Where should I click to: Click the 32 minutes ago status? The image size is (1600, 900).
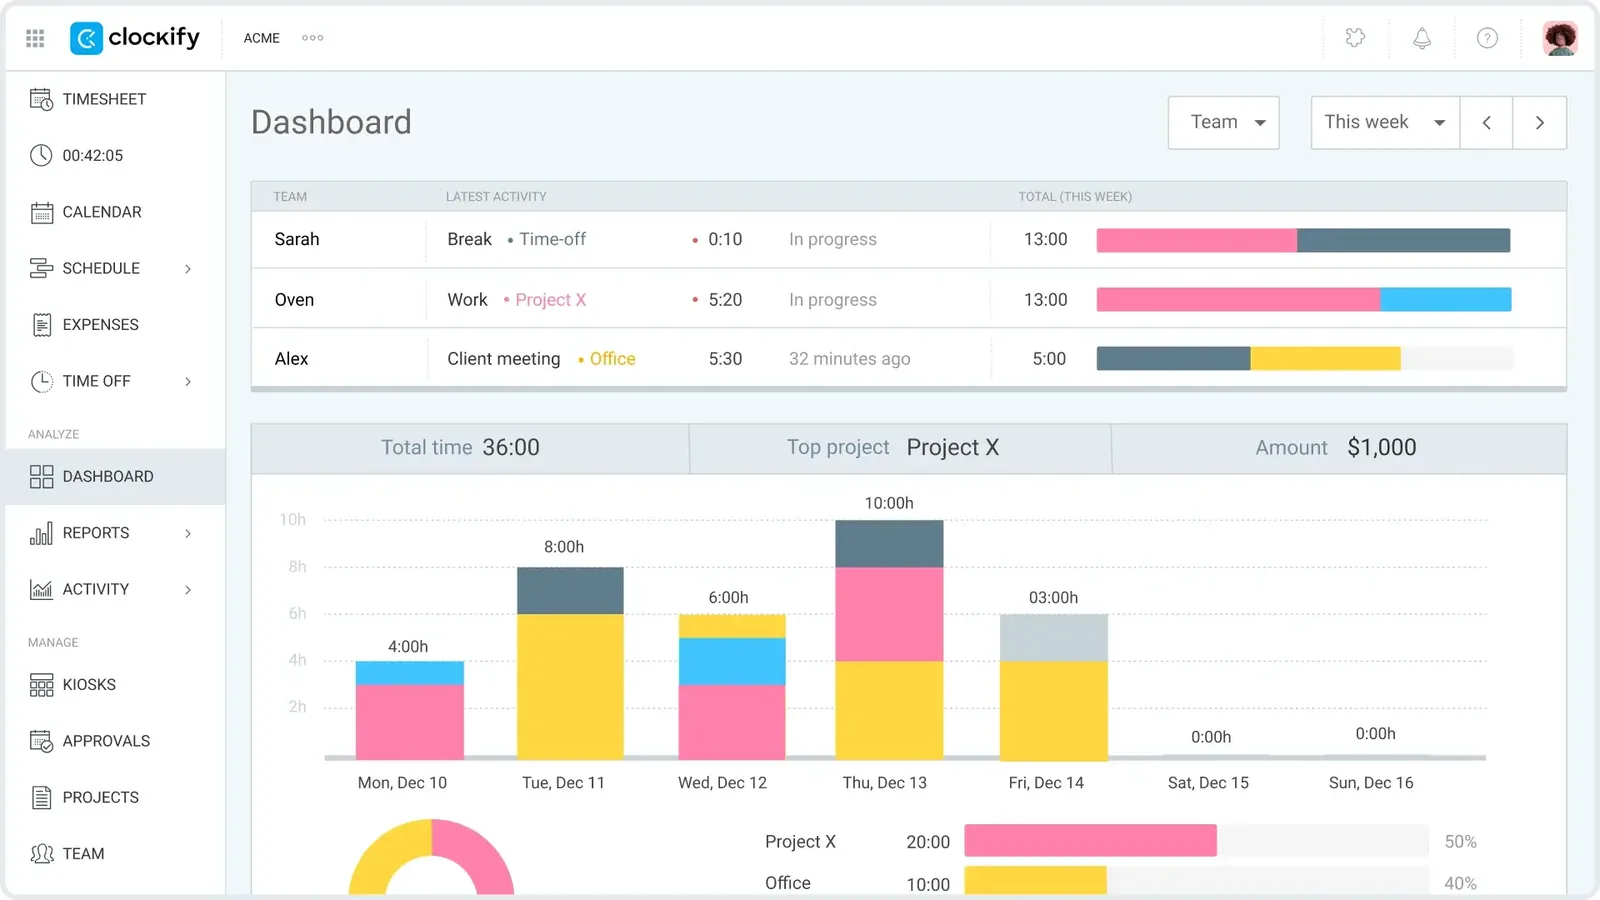click(849, 359)
